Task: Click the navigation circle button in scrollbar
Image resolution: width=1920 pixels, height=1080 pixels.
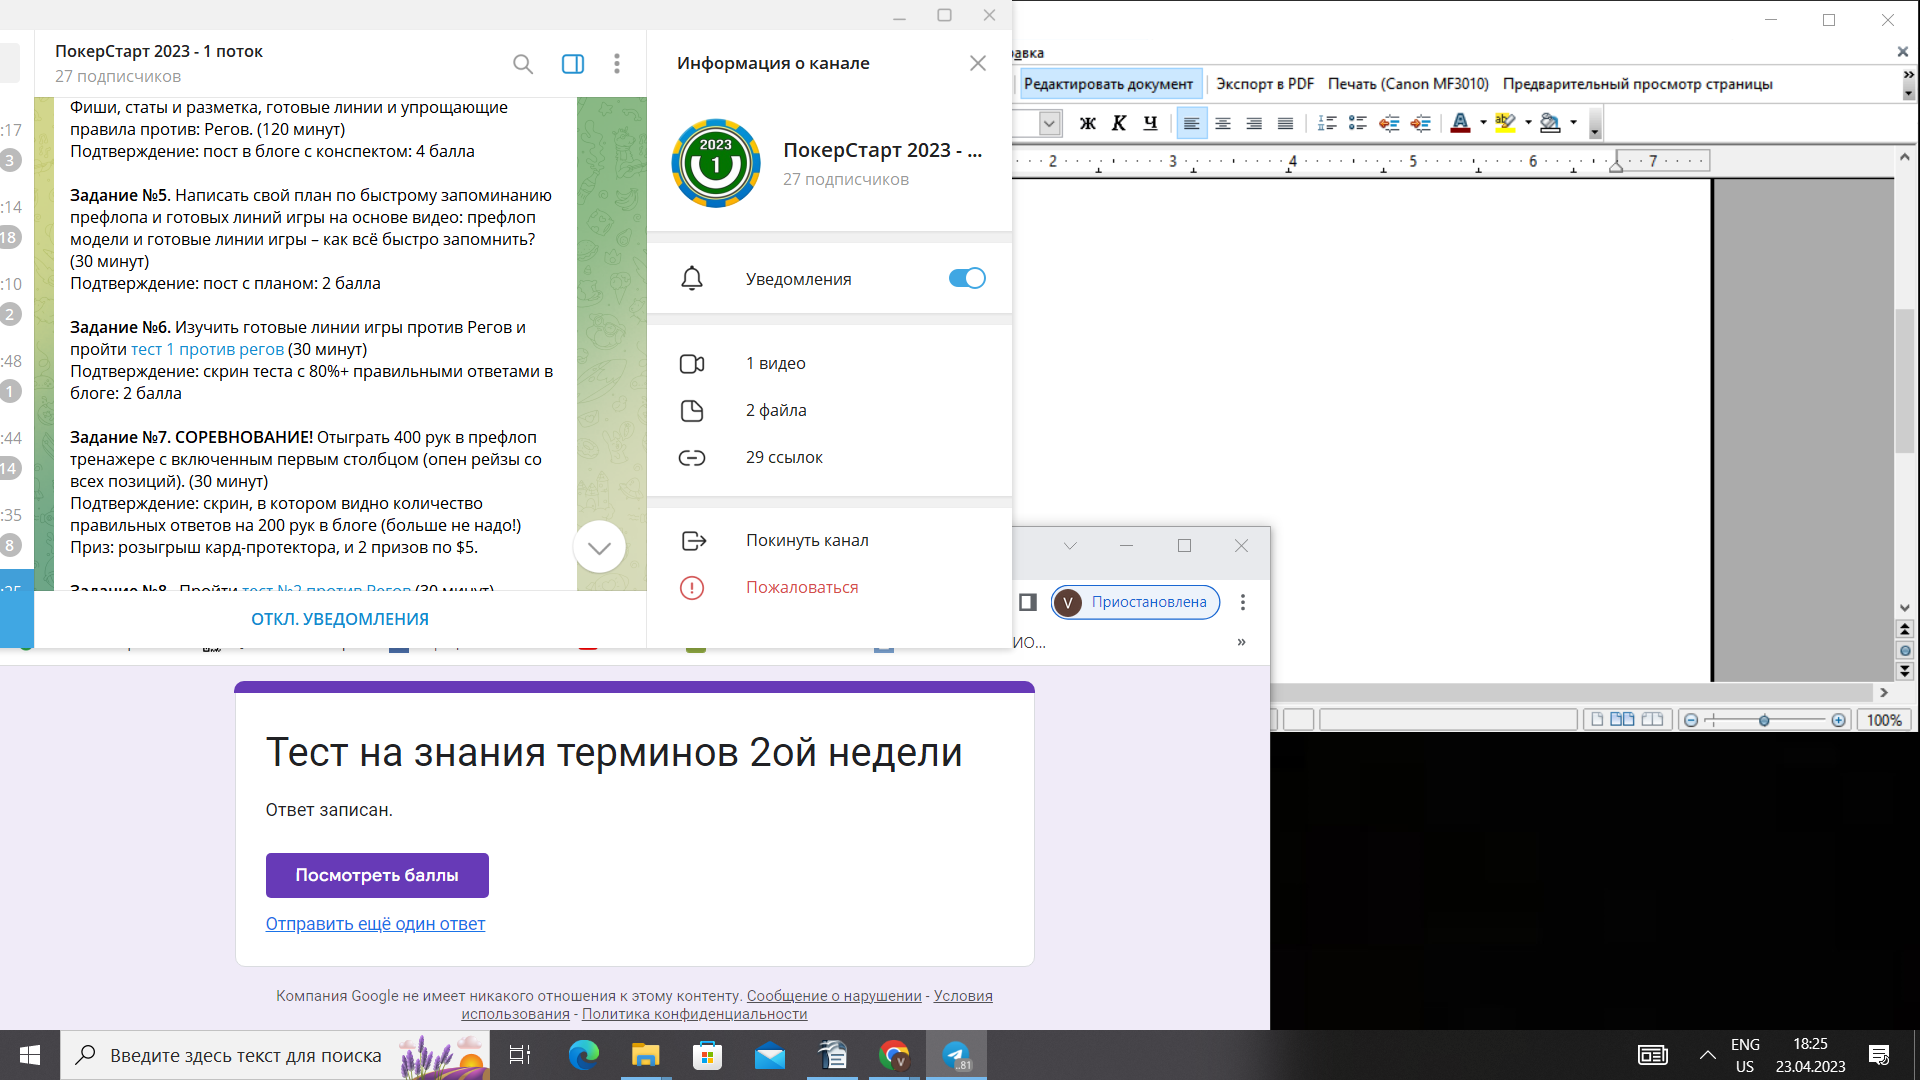Action: [1905, 650]
